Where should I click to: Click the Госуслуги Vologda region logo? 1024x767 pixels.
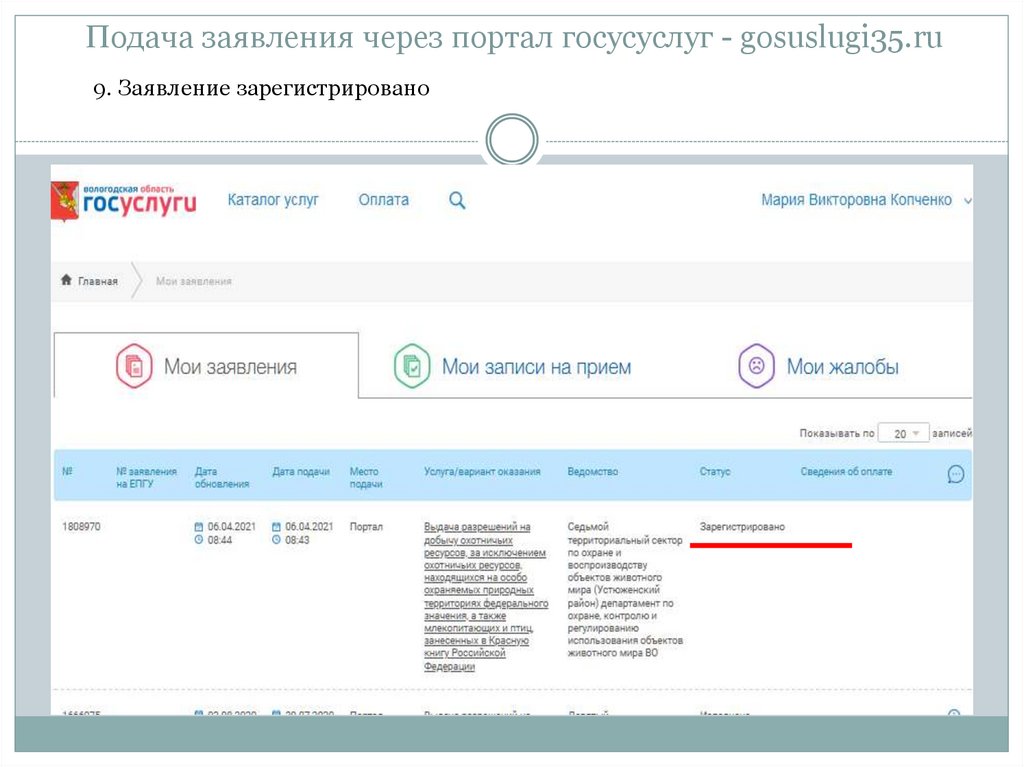pyautogui.click(x=124, y=201)
